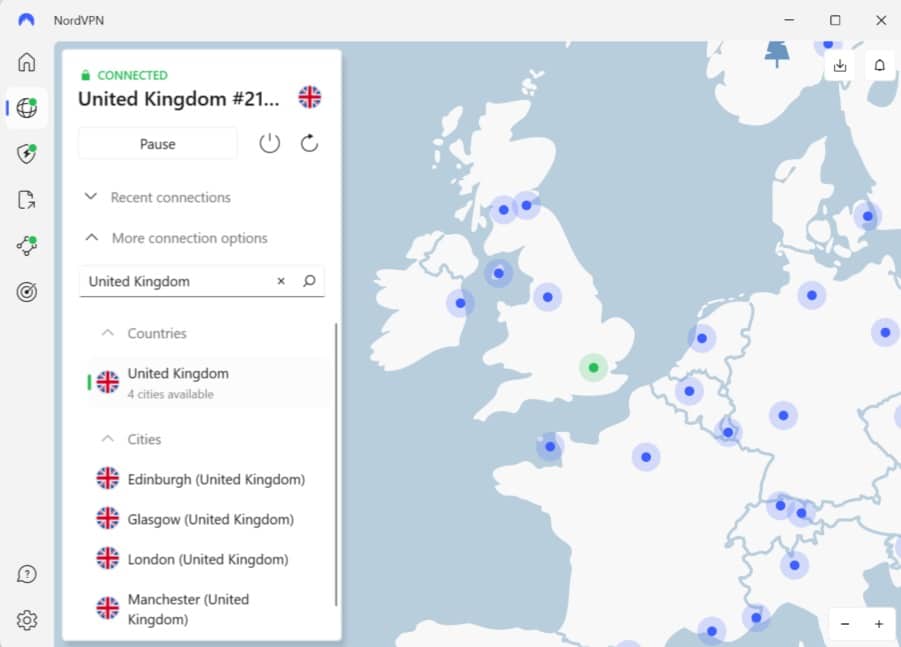Select the globe VPN icon in the sidebar

click(x=26, y=107)
